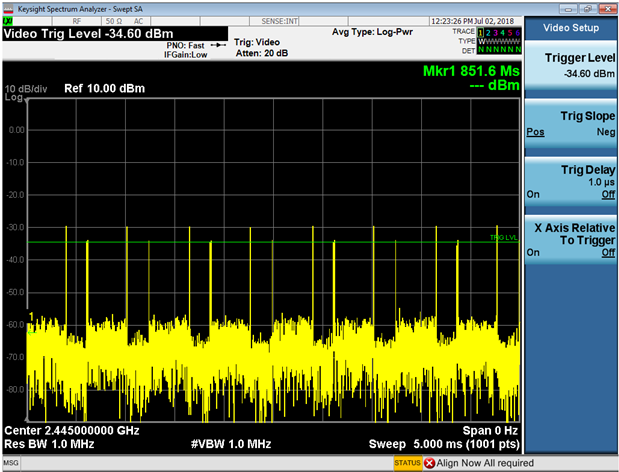
Task: Toggle X Axis Relative To Trigger softkey
Action: click(571, 240)
